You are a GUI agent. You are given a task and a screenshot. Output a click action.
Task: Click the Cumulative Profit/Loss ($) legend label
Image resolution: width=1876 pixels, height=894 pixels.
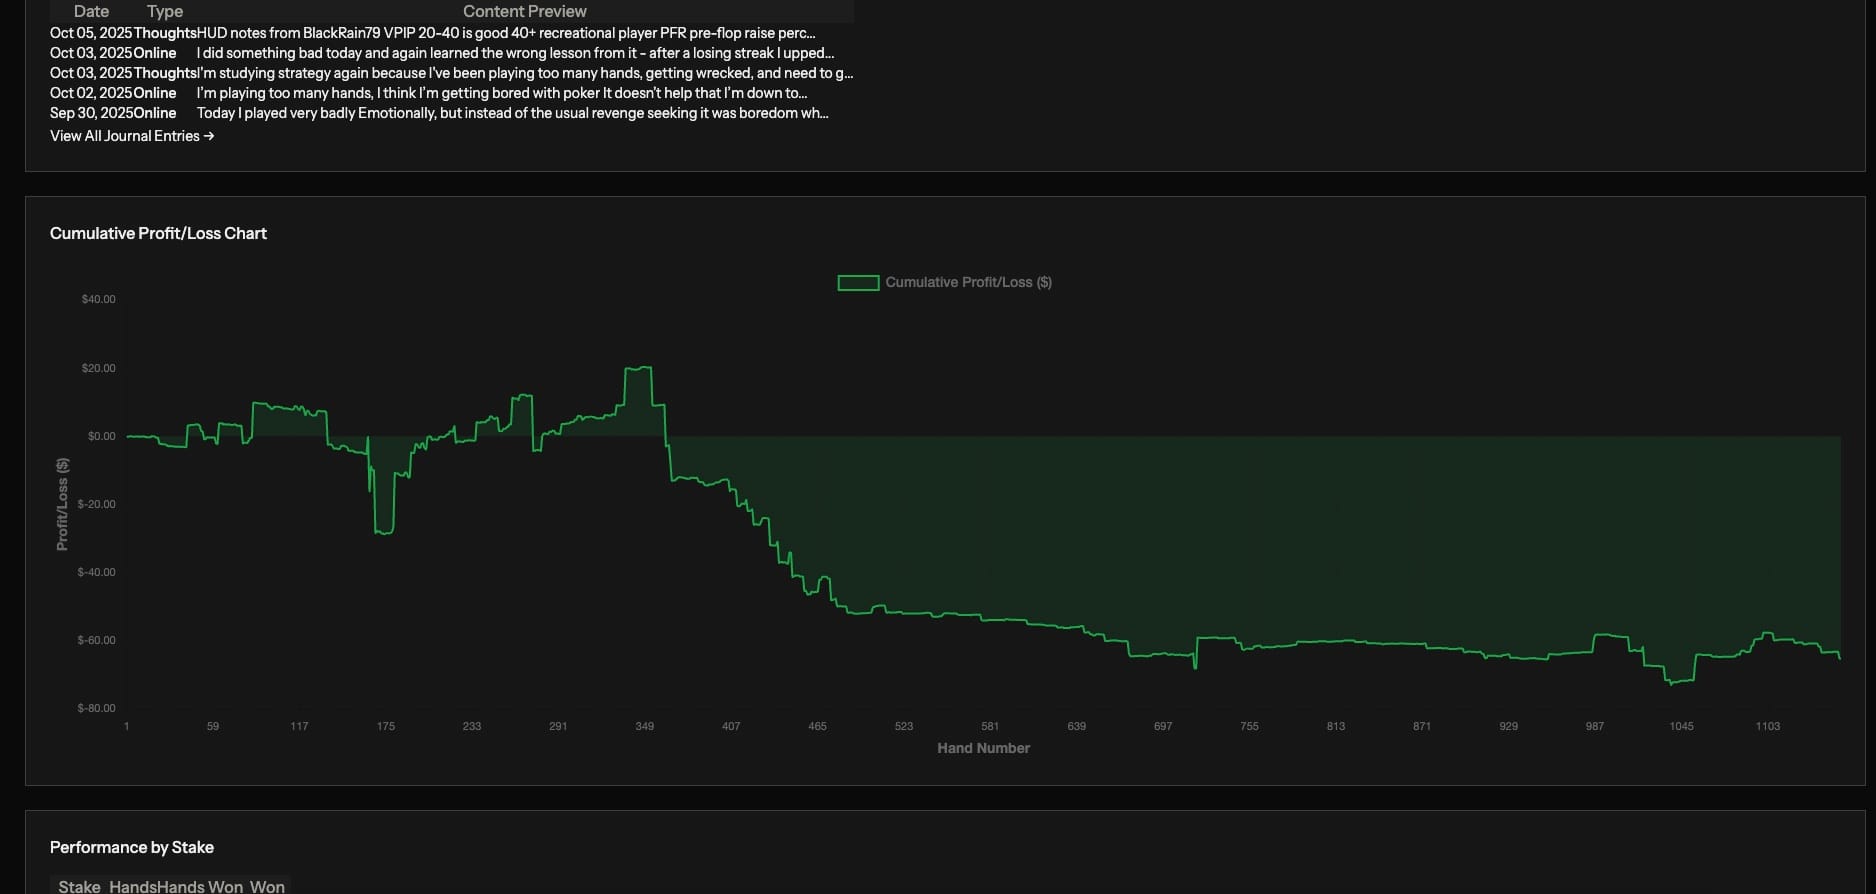click(968, 283)
